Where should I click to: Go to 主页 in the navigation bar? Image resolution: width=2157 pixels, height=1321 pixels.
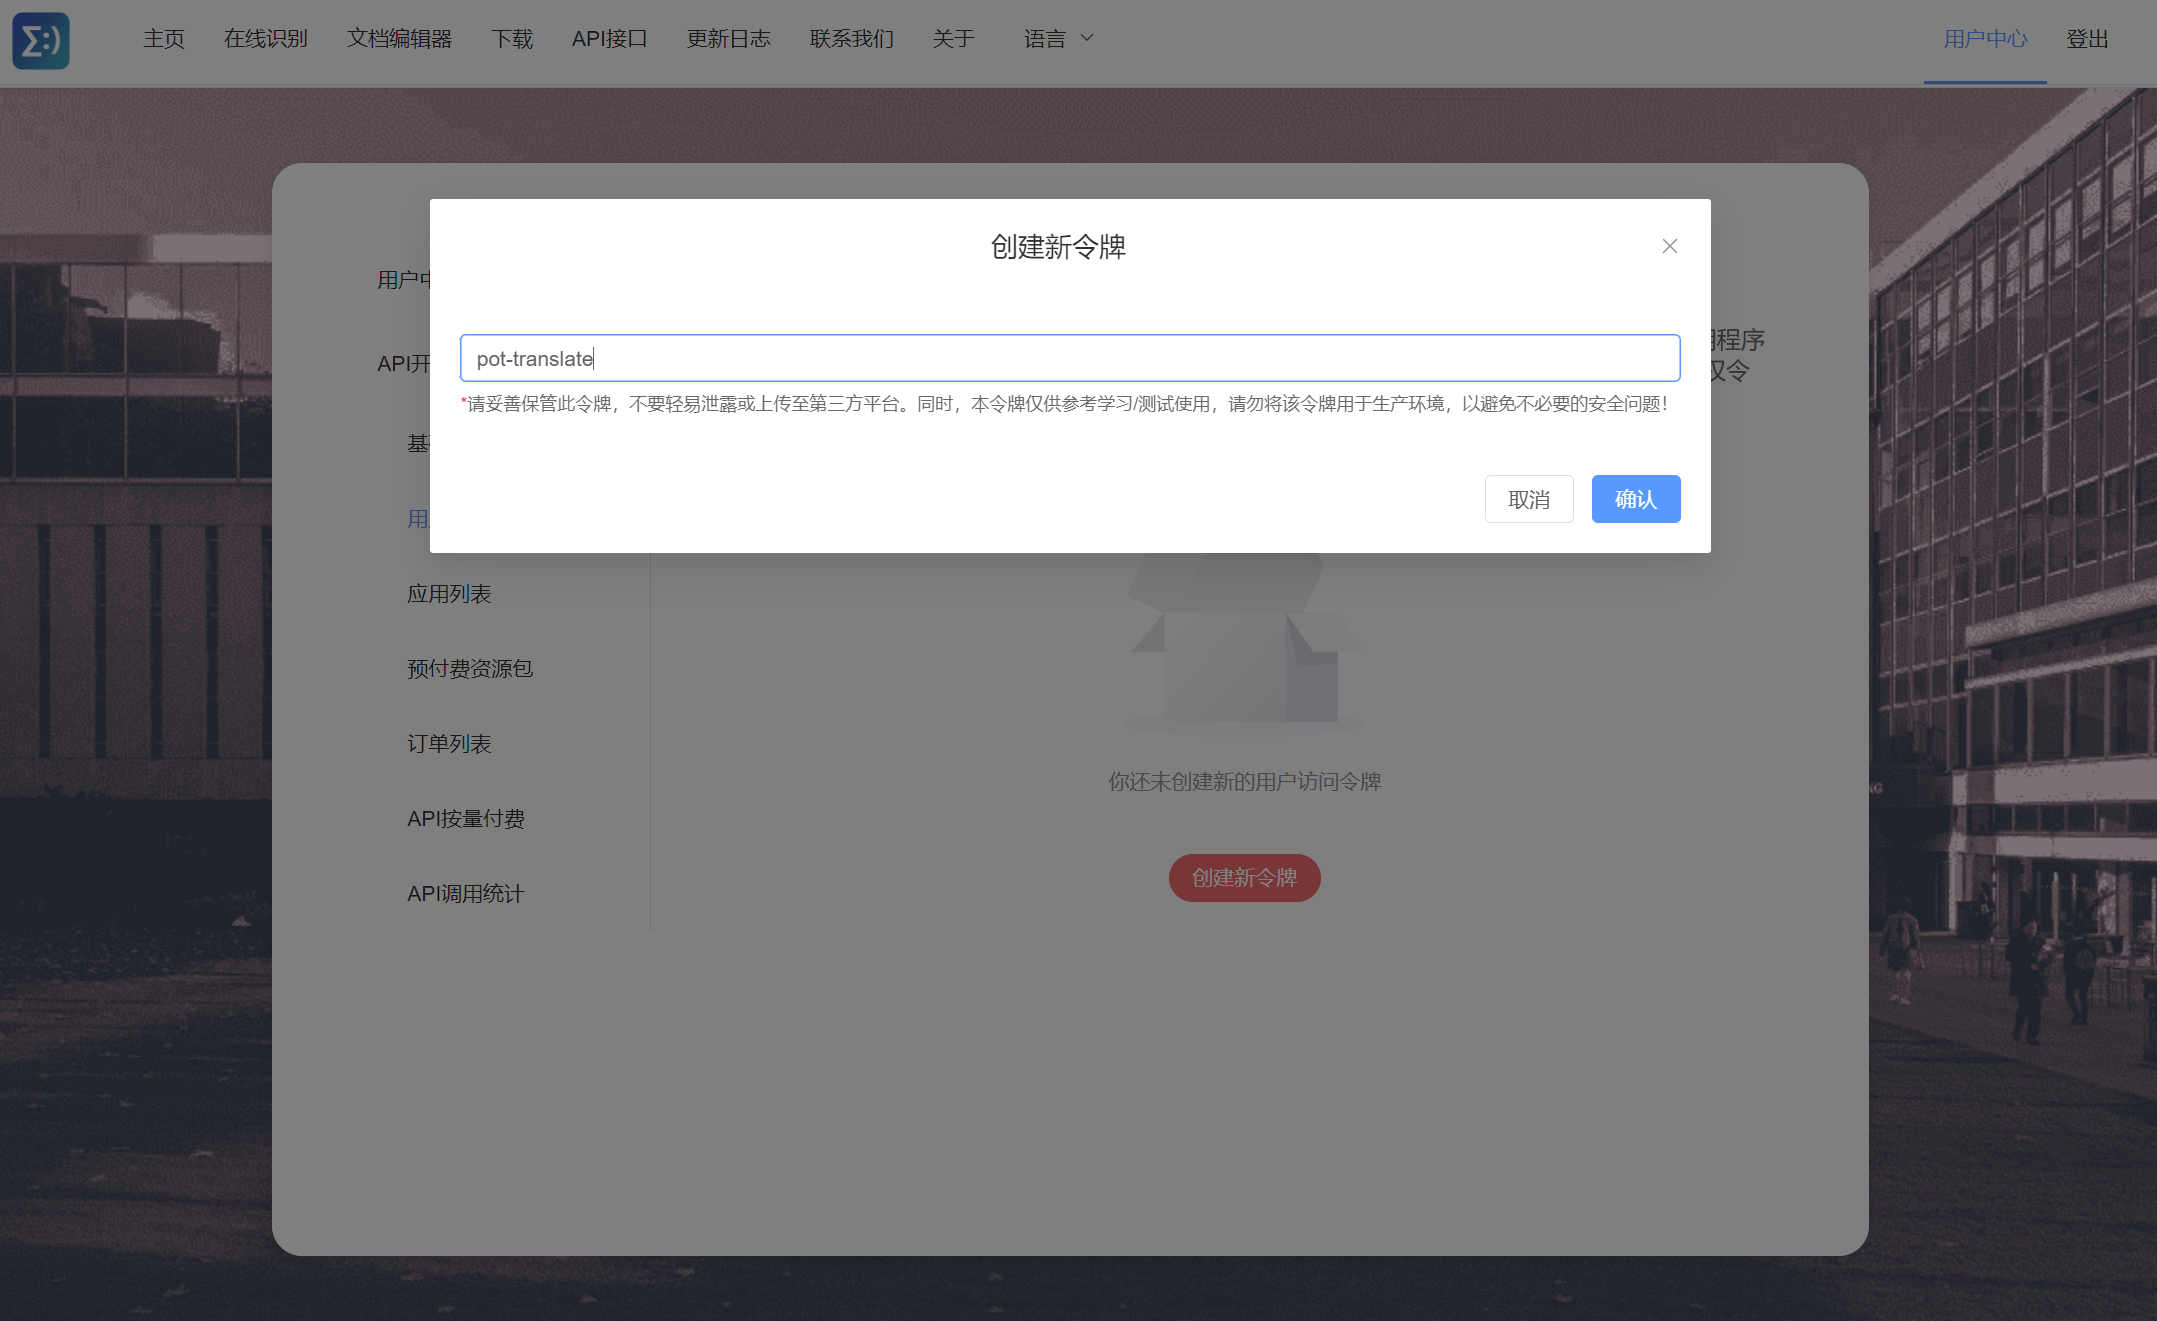[163, 38]
